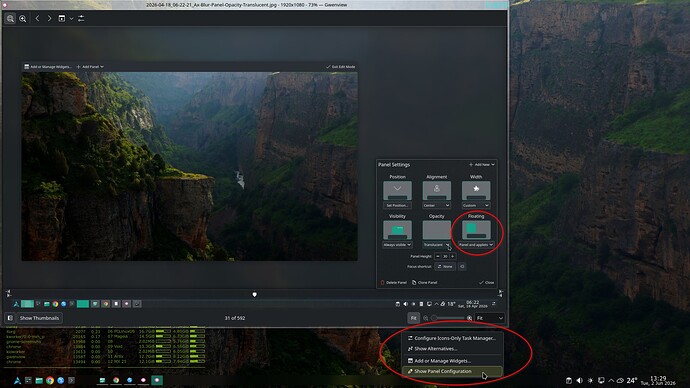
Task: Click the Alignment preview thumbnail in Panel Settings
Action: coord(437,191)
